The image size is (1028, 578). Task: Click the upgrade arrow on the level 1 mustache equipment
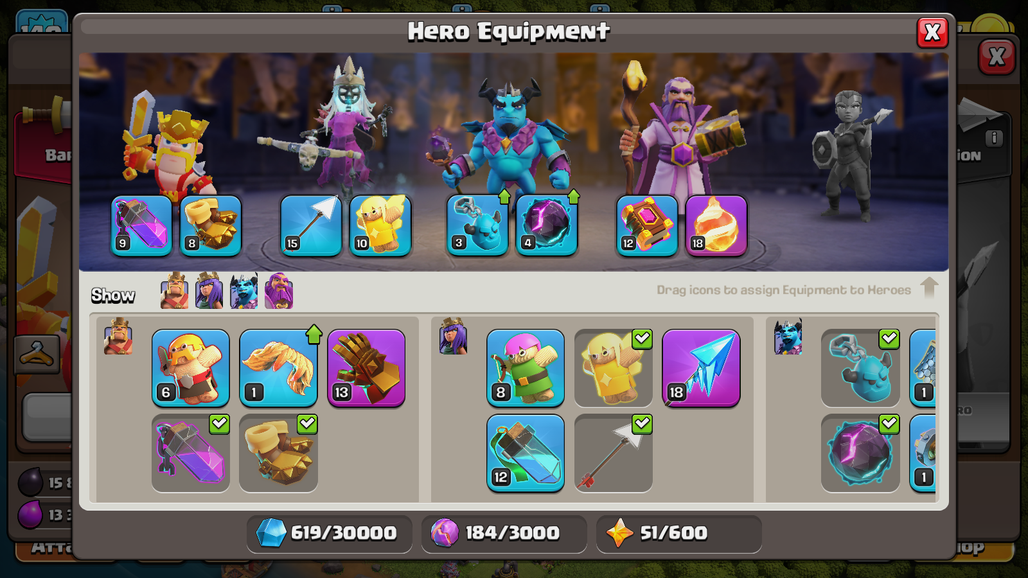[x=314, y=334]
